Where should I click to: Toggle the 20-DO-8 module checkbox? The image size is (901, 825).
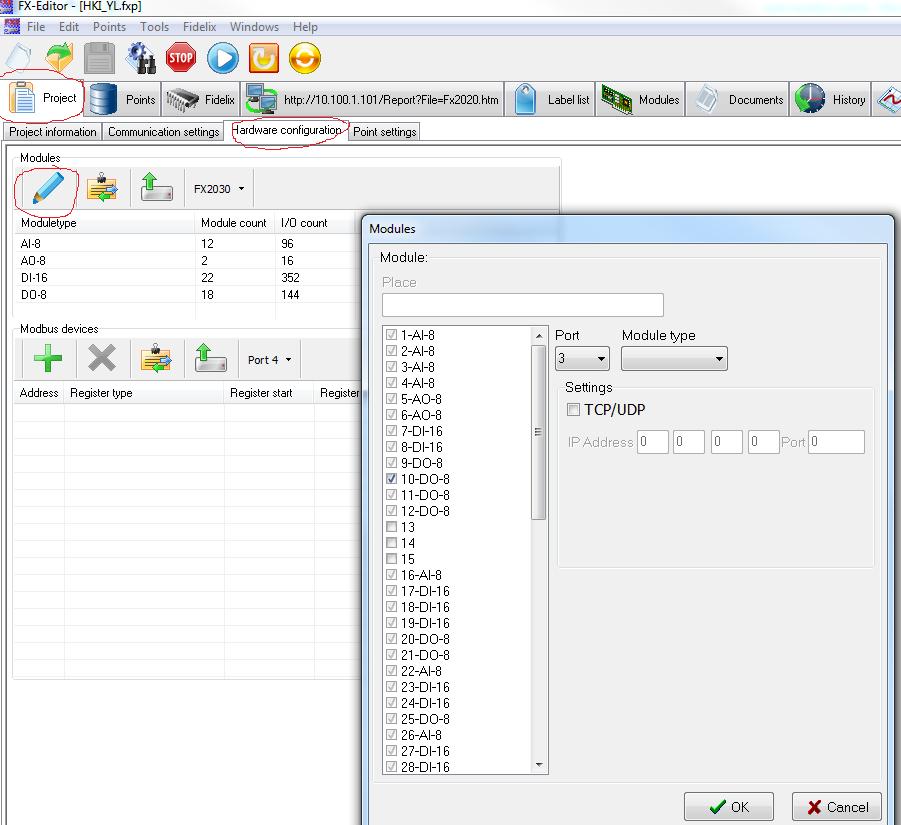pyautogui.click(x=391, y=638)
